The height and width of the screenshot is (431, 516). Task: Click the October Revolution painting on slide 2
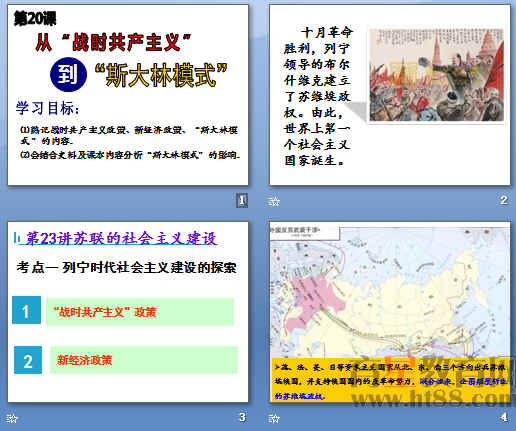tap(436, 75)
